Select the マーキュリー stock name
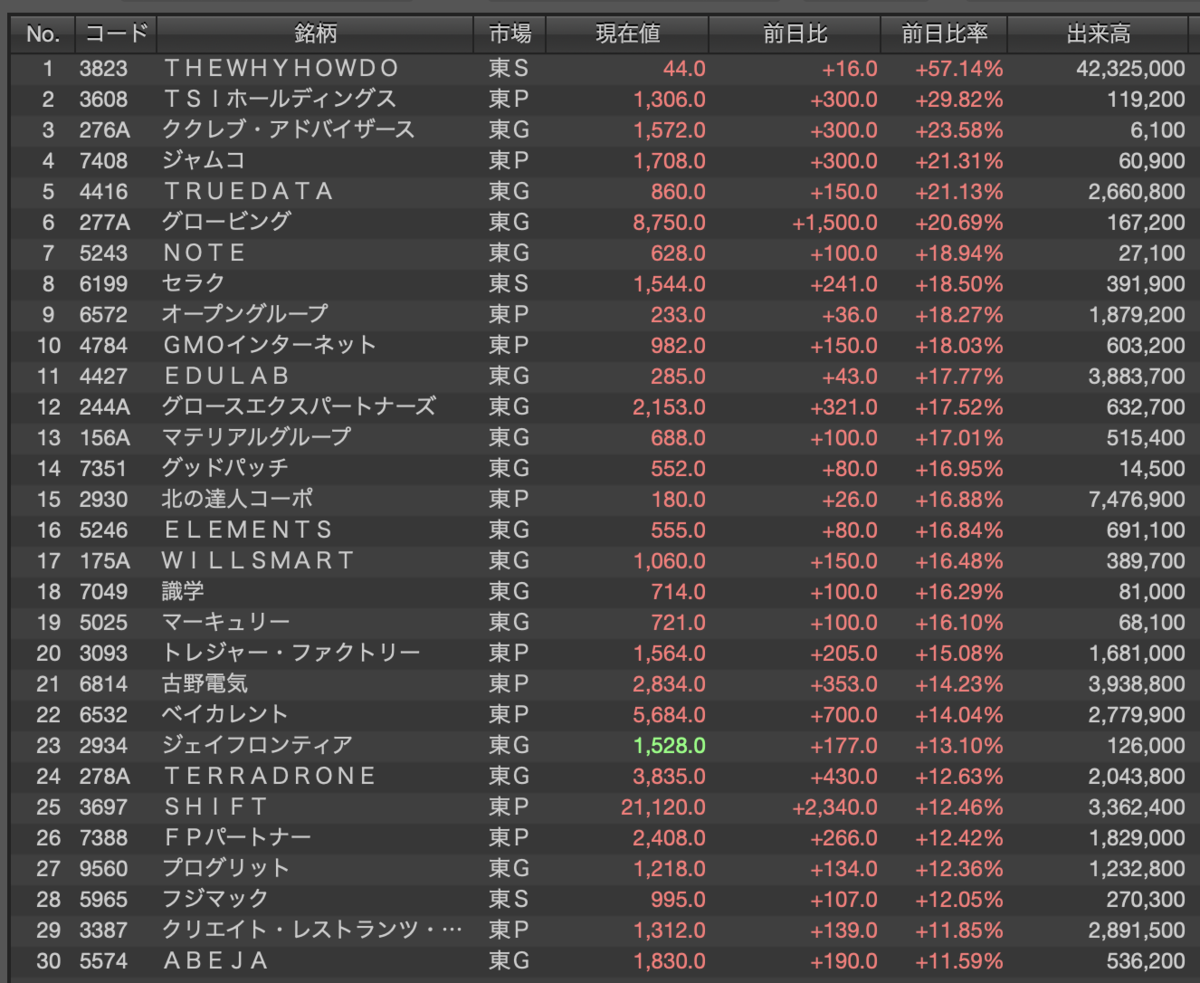The height and width of the screenshot is (983, 1200). pyautogui.click(x=226, y=622)
